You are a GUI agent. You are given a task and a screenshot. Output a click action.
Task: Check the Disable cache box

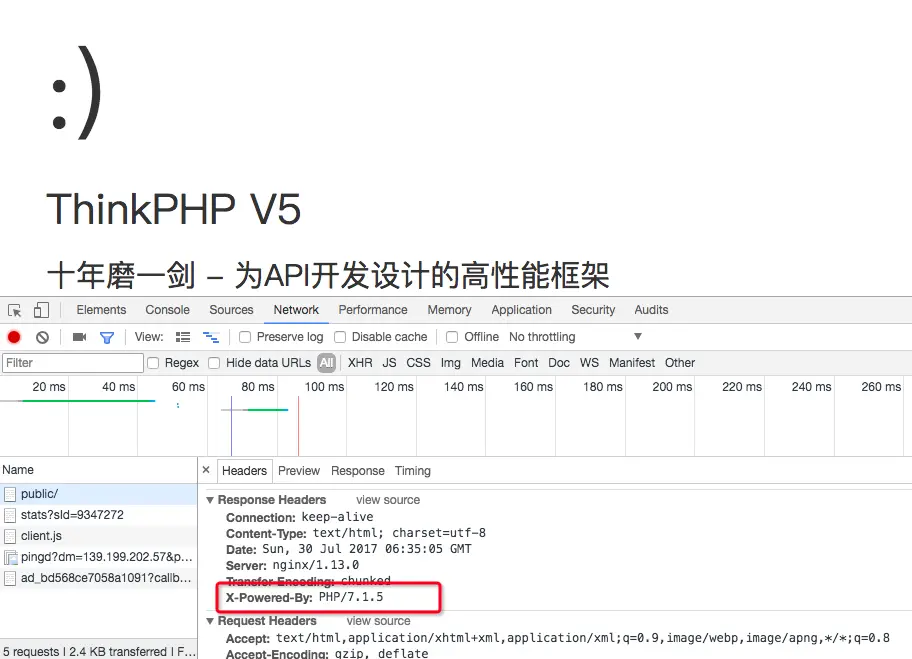[340, 337]
